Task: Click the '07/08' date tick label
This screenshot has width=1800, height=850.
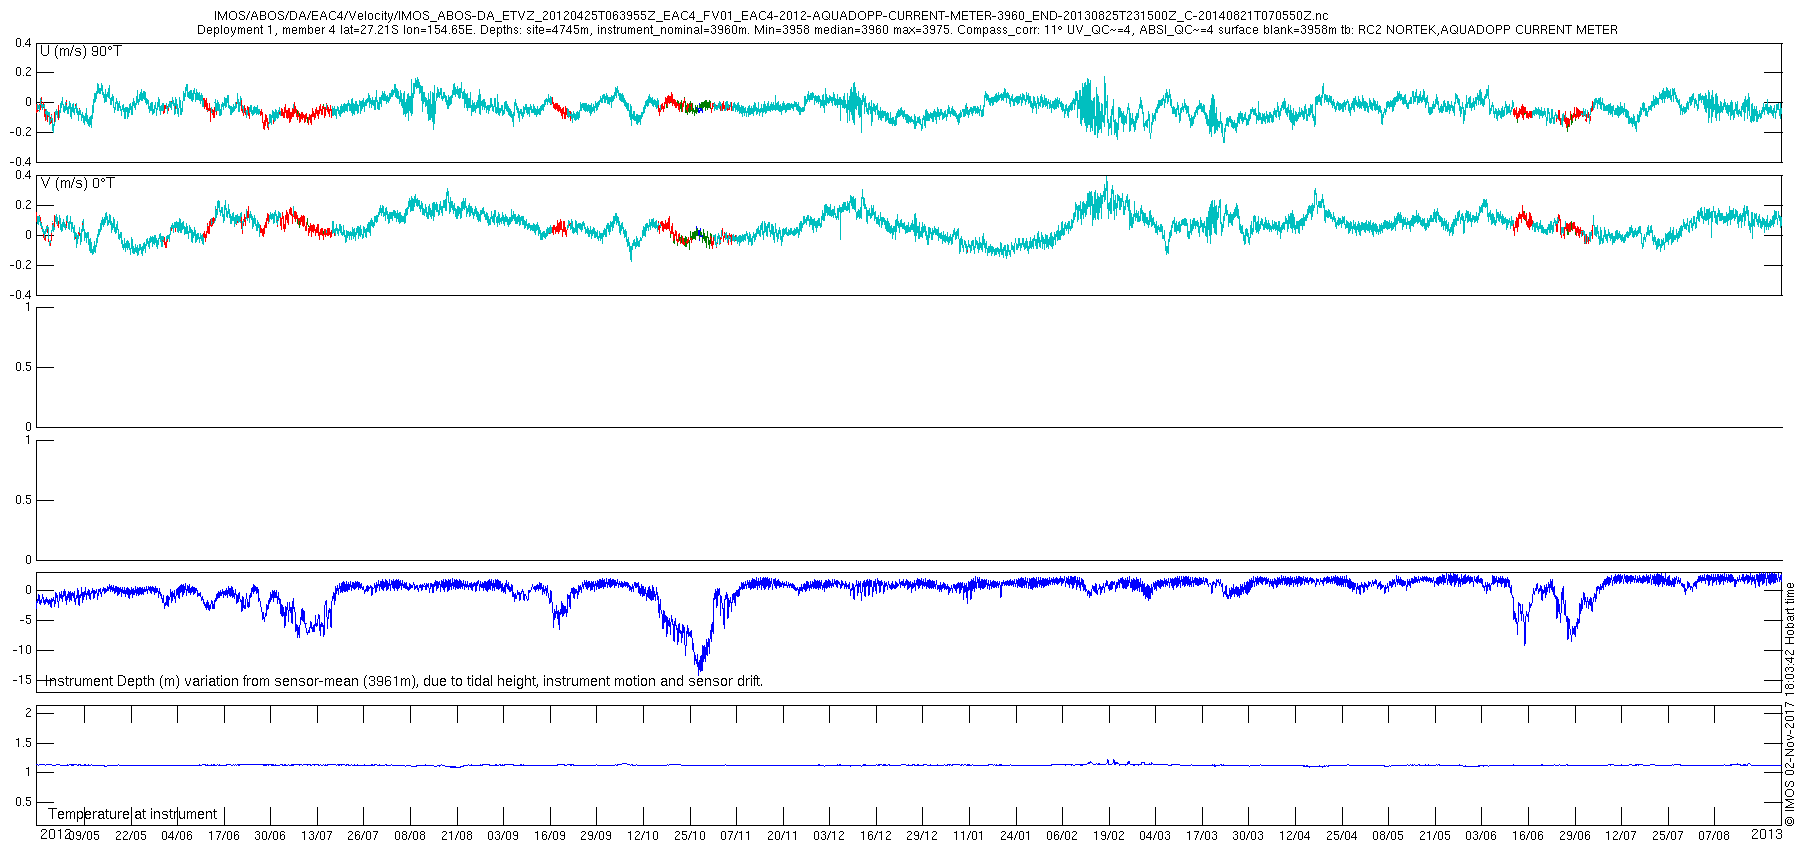Action: pyautogui.click(x=1714, y=836)
